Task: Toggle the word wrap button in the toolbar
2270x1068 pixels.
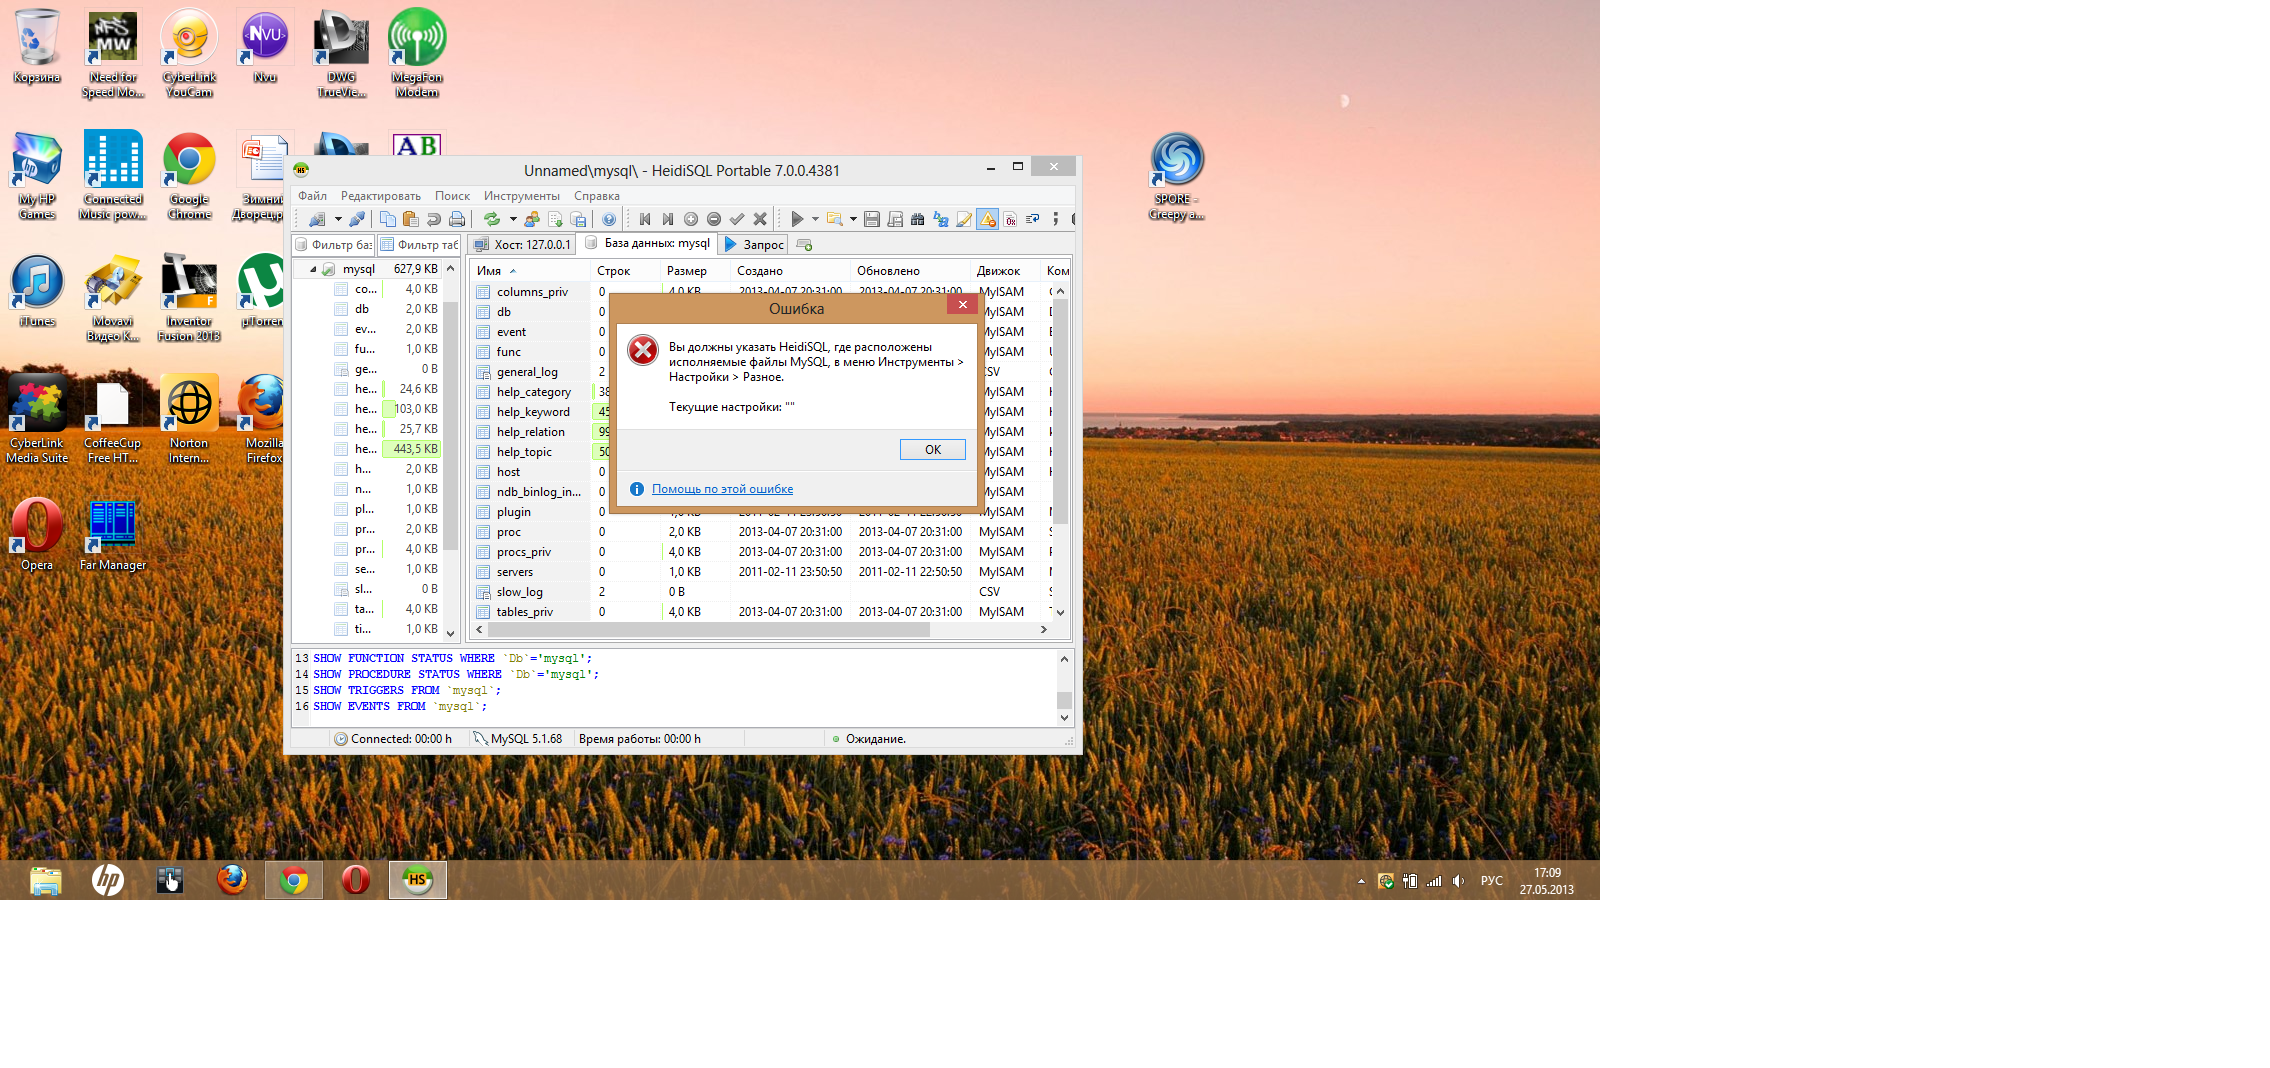Action: (1032, 219)
